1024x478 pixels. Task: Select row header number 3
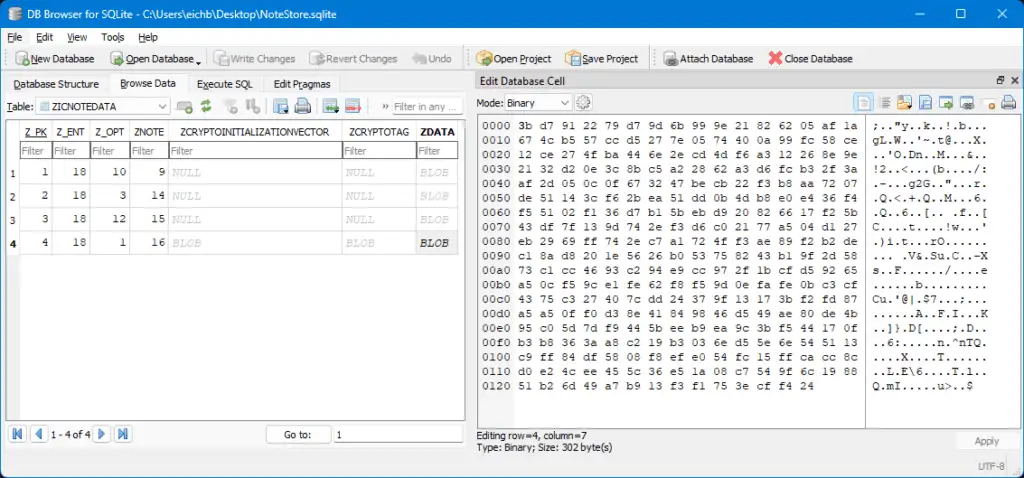13,220
